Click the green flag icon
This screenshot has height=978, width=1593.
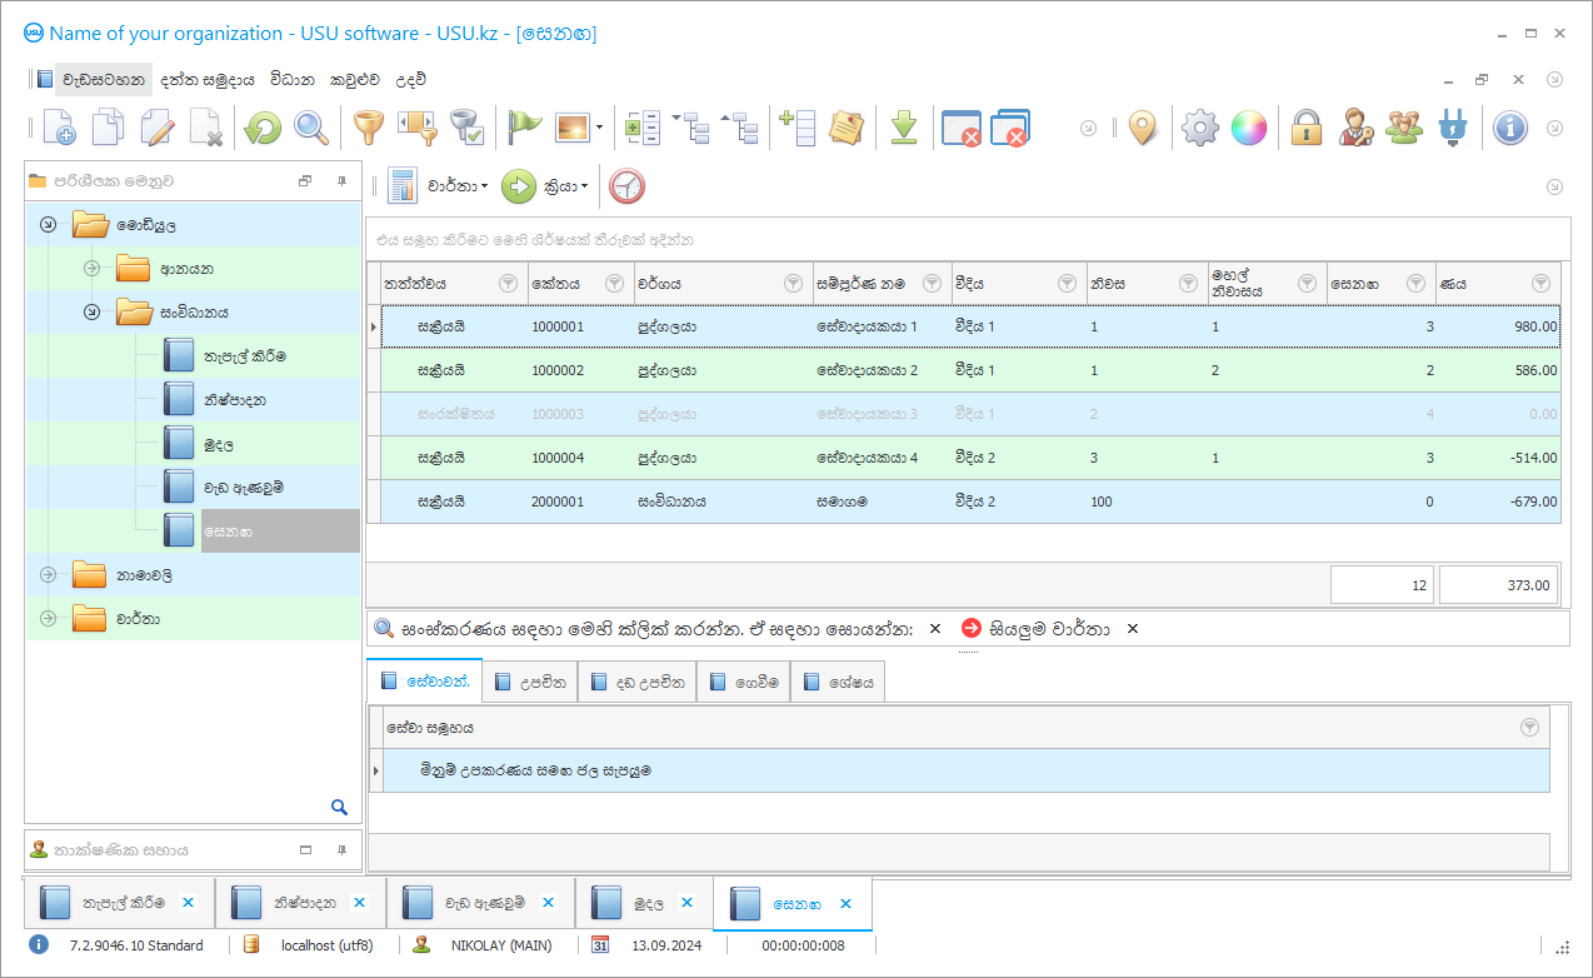tap(523, 128)
